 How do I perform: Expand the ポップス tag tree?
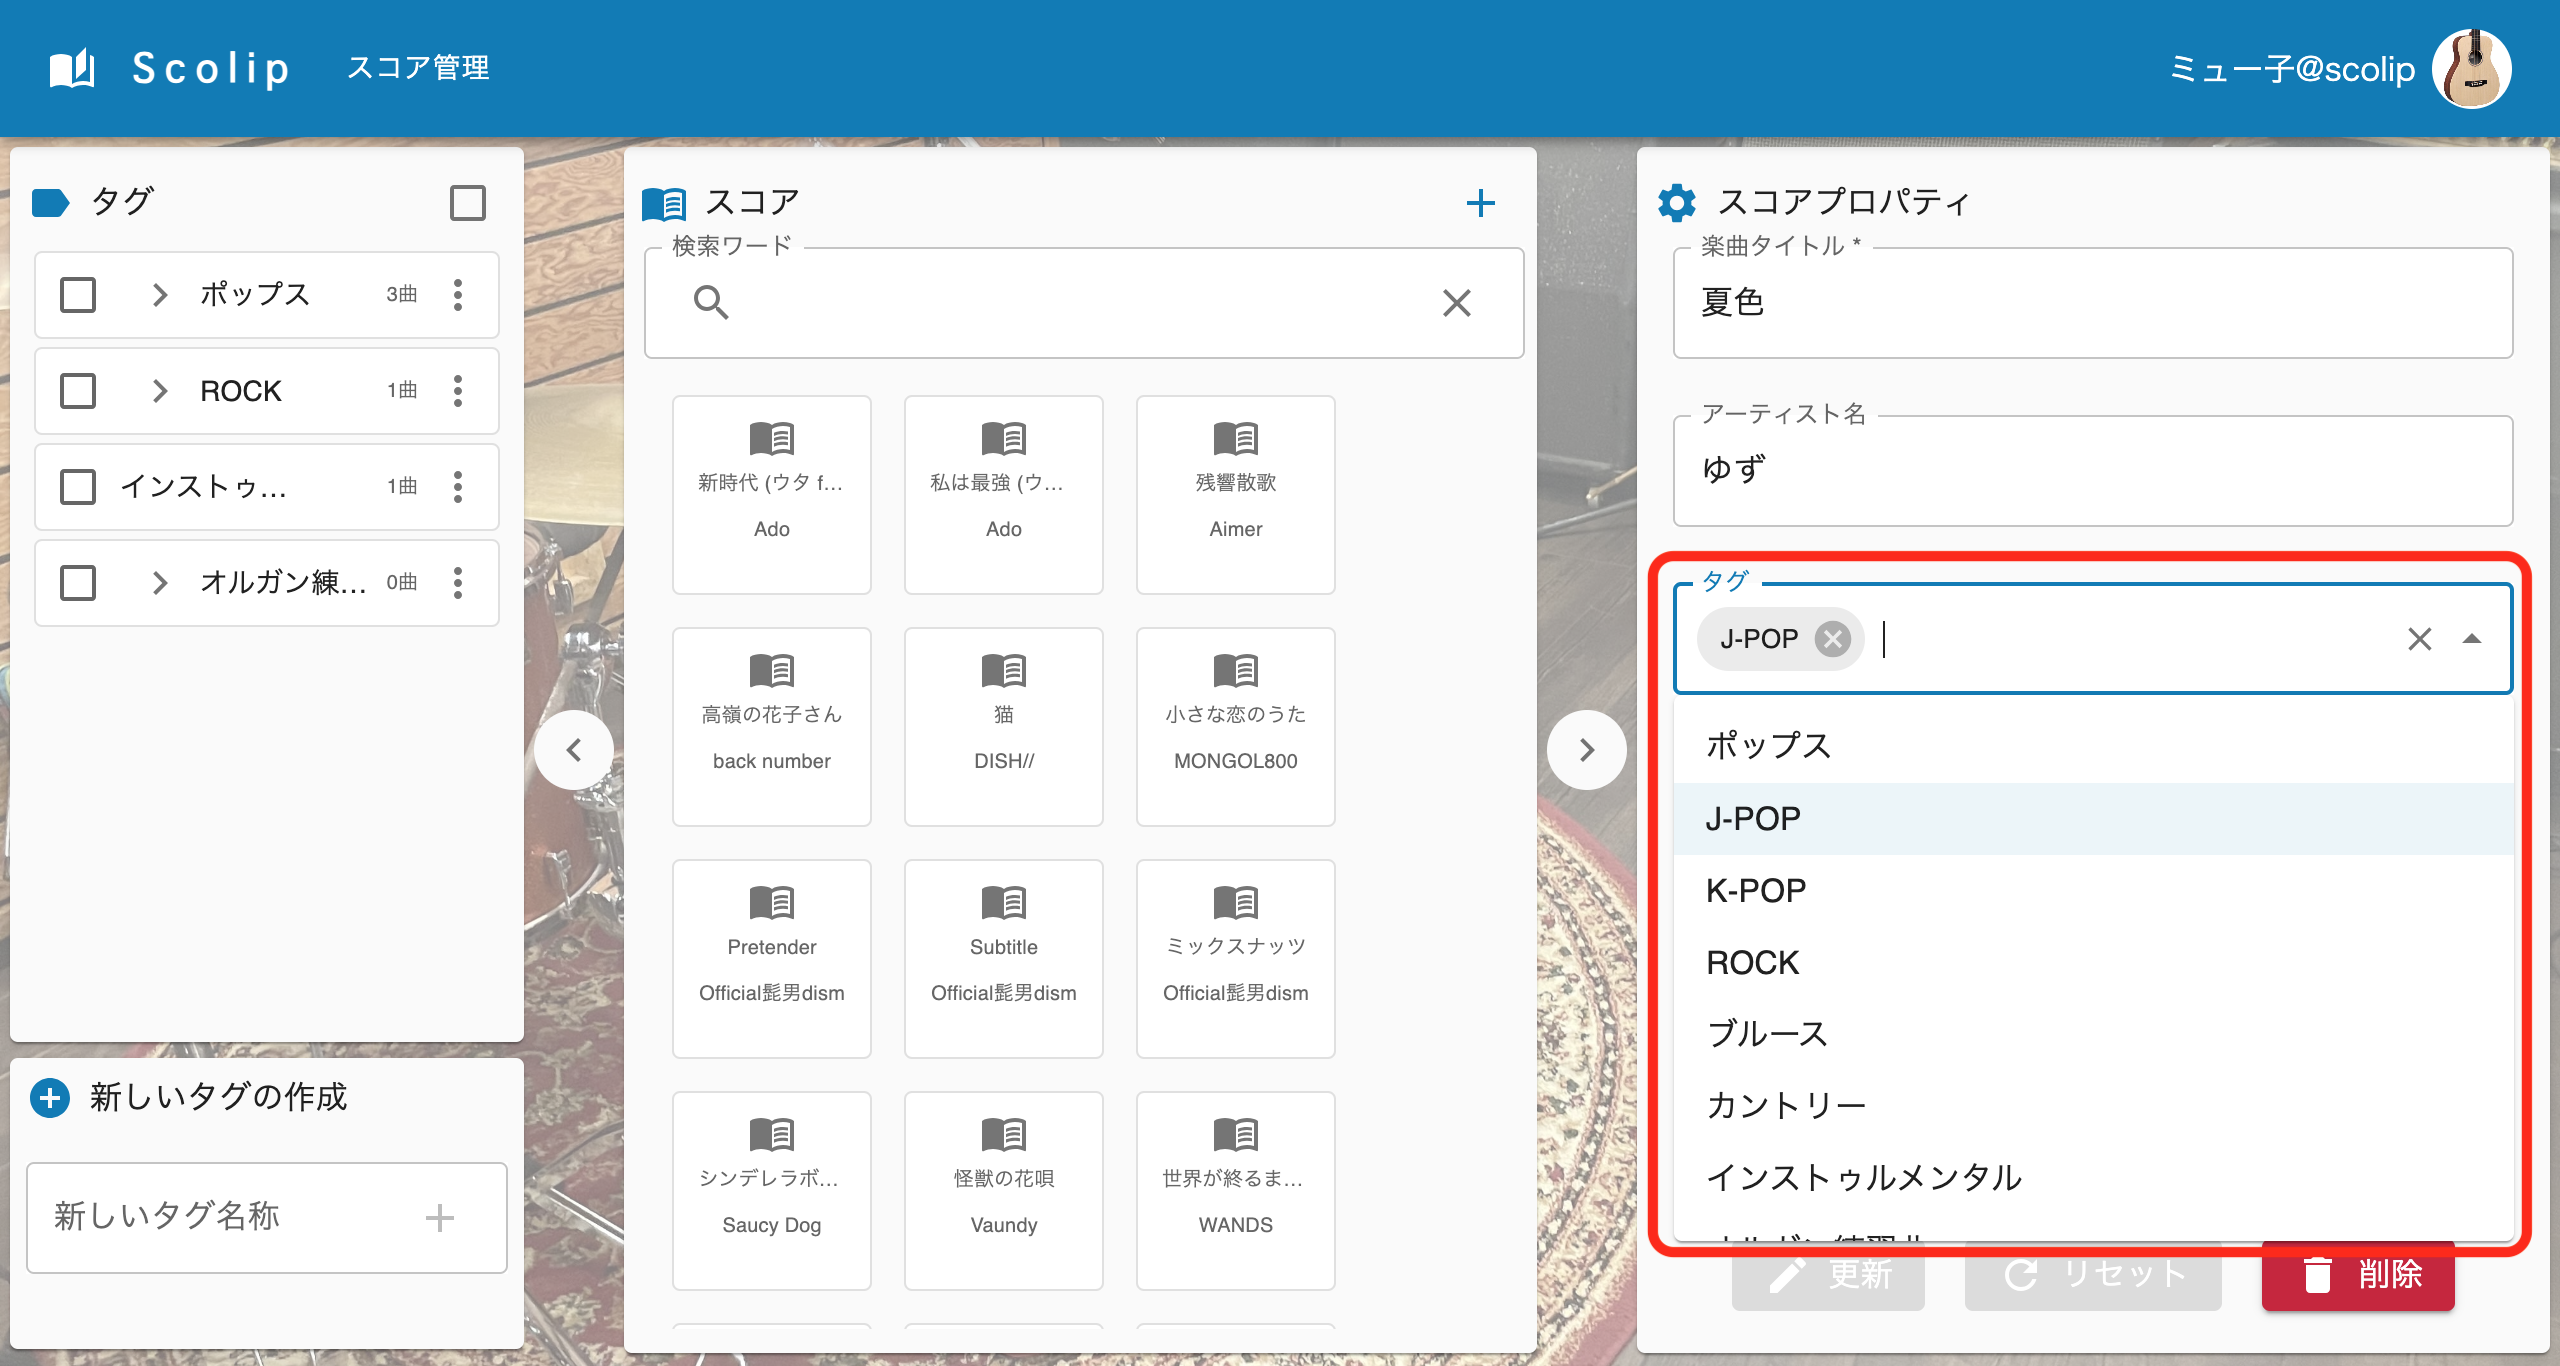pos(159,294)
